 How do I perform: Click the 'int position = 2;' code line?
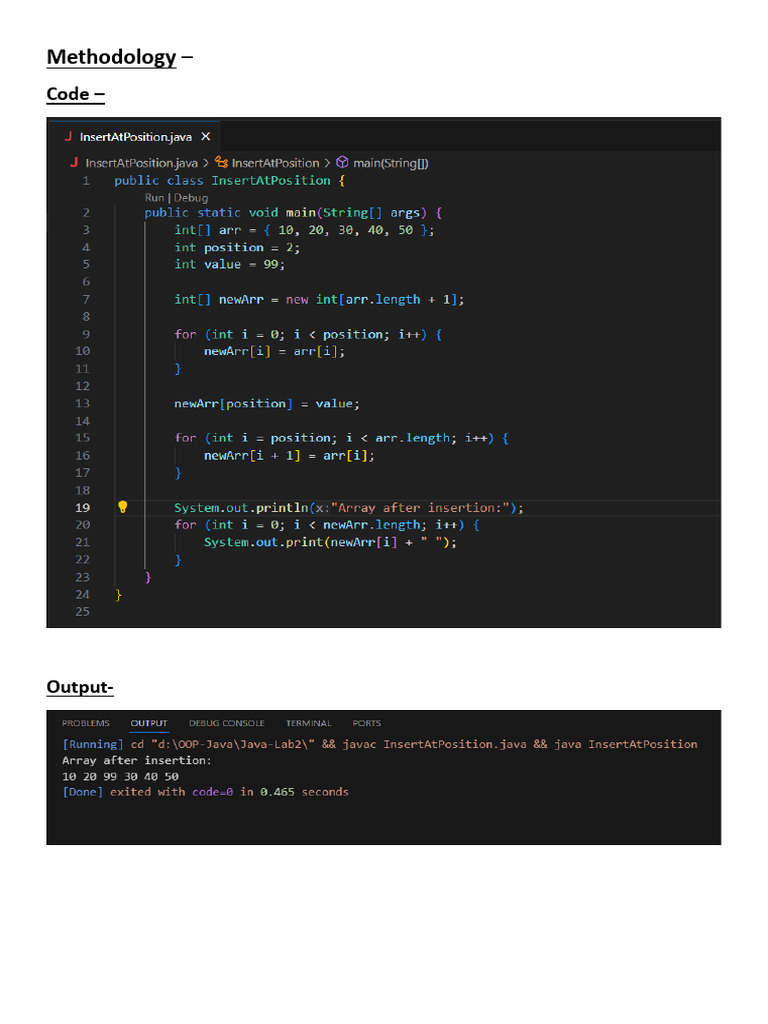pyautogui.click(x=237, y=248)
